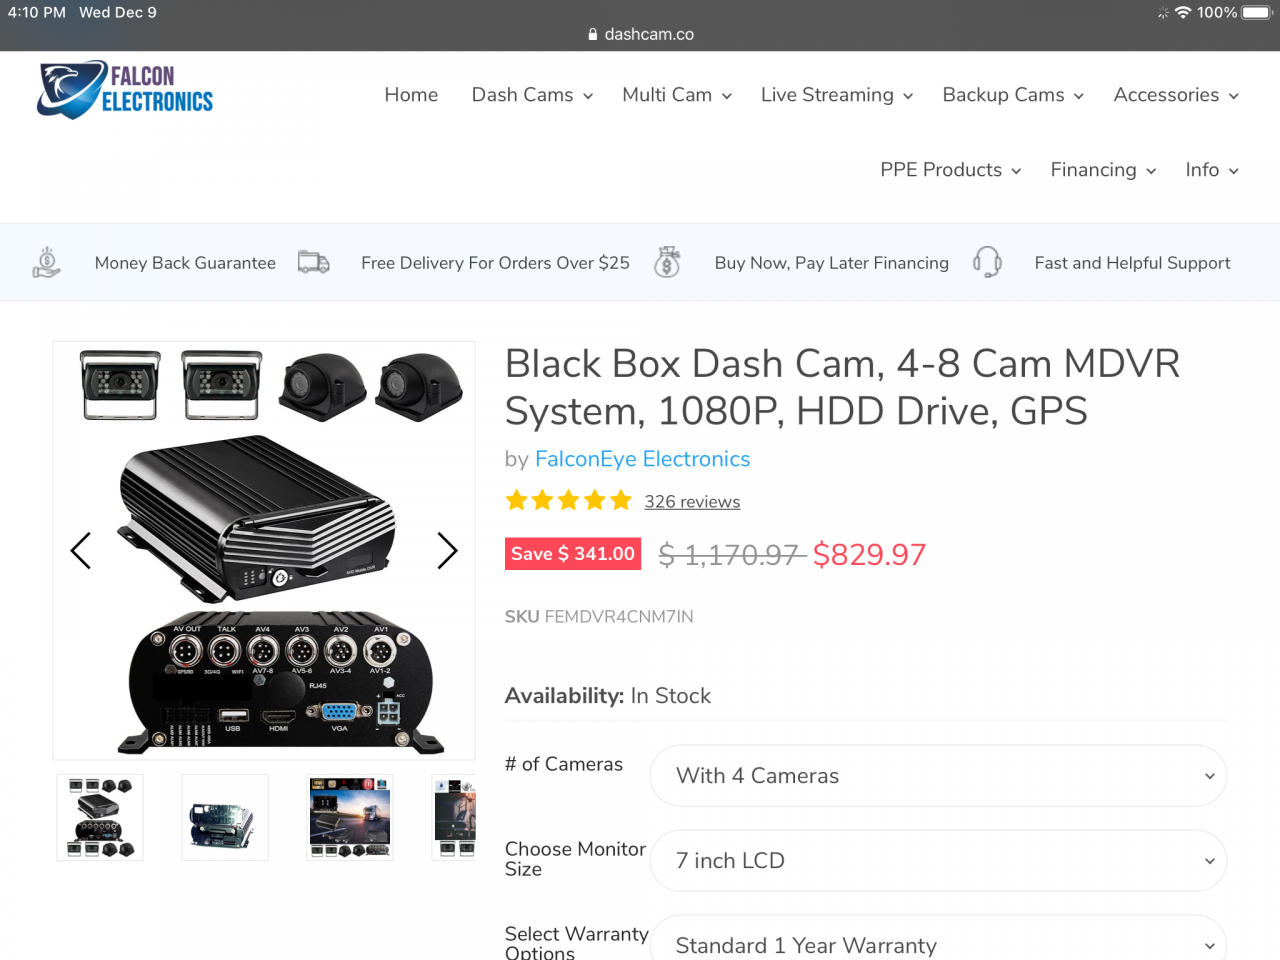Click the product title heading
The width and height of the screenshot is (1280, 960).
(842, 387)
